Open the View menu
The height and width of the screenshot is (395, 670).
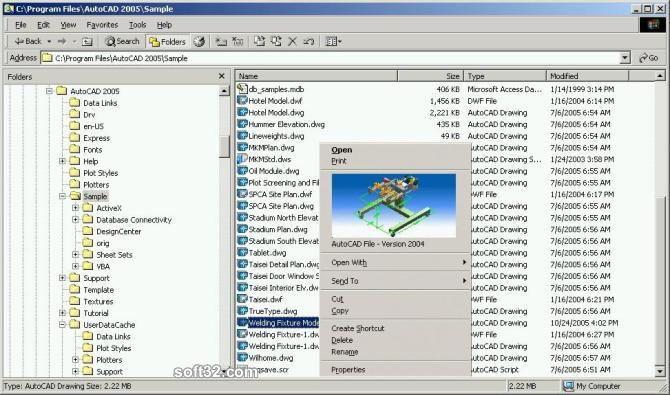point(68,25)
